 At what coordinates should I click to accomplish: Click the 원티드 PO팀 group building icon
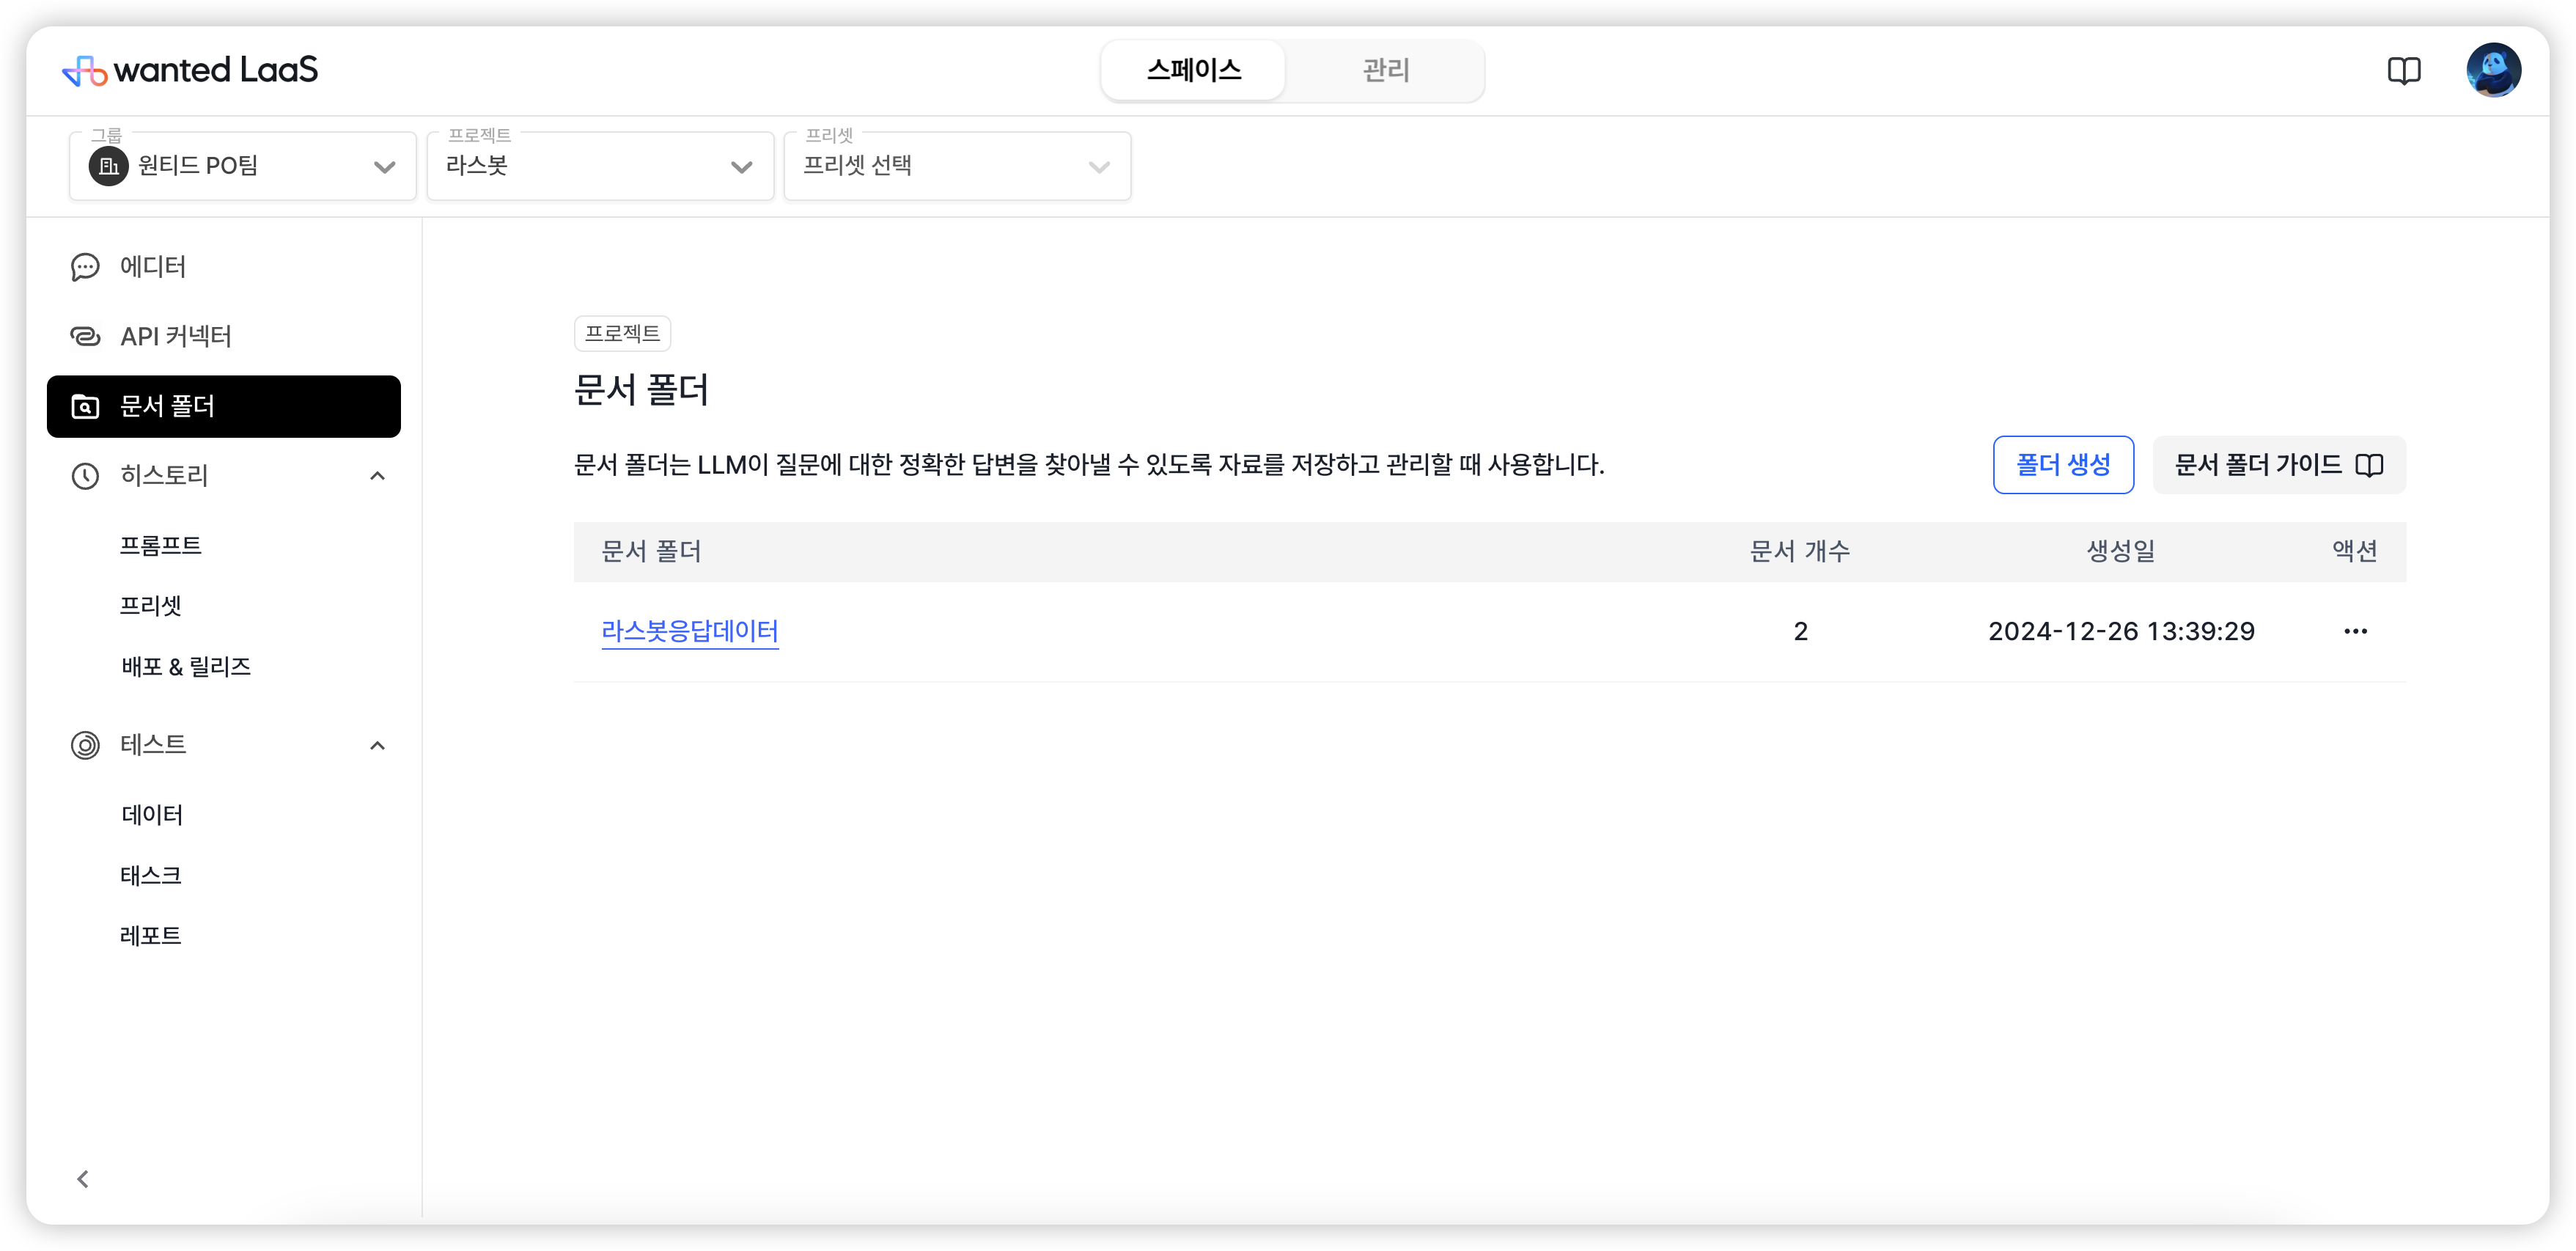pyautogui.click(x=109, y=166)
